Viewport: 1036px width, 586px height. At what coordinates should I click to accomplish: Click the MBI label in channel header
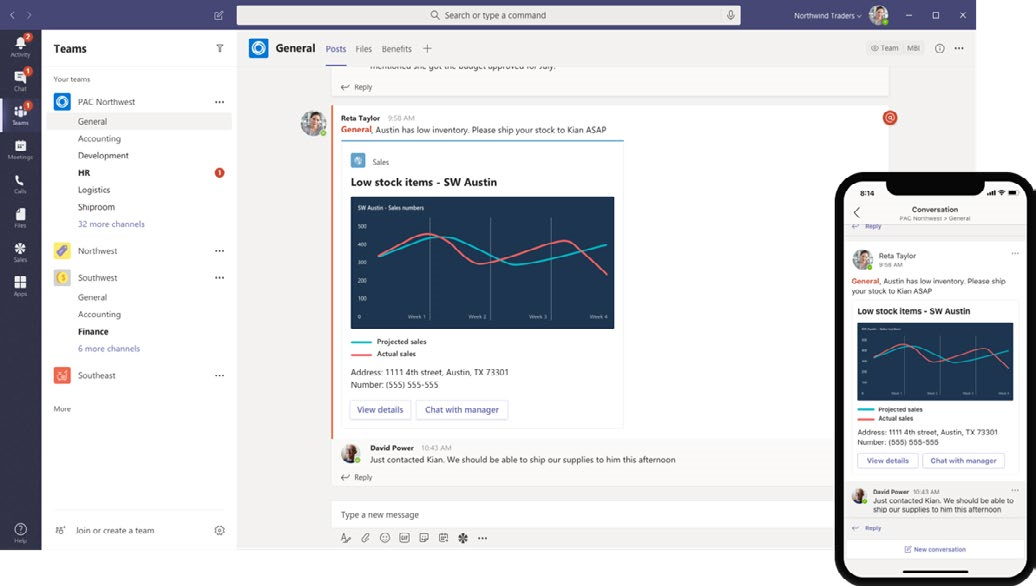pyautogui.click(x=914, y=48)
